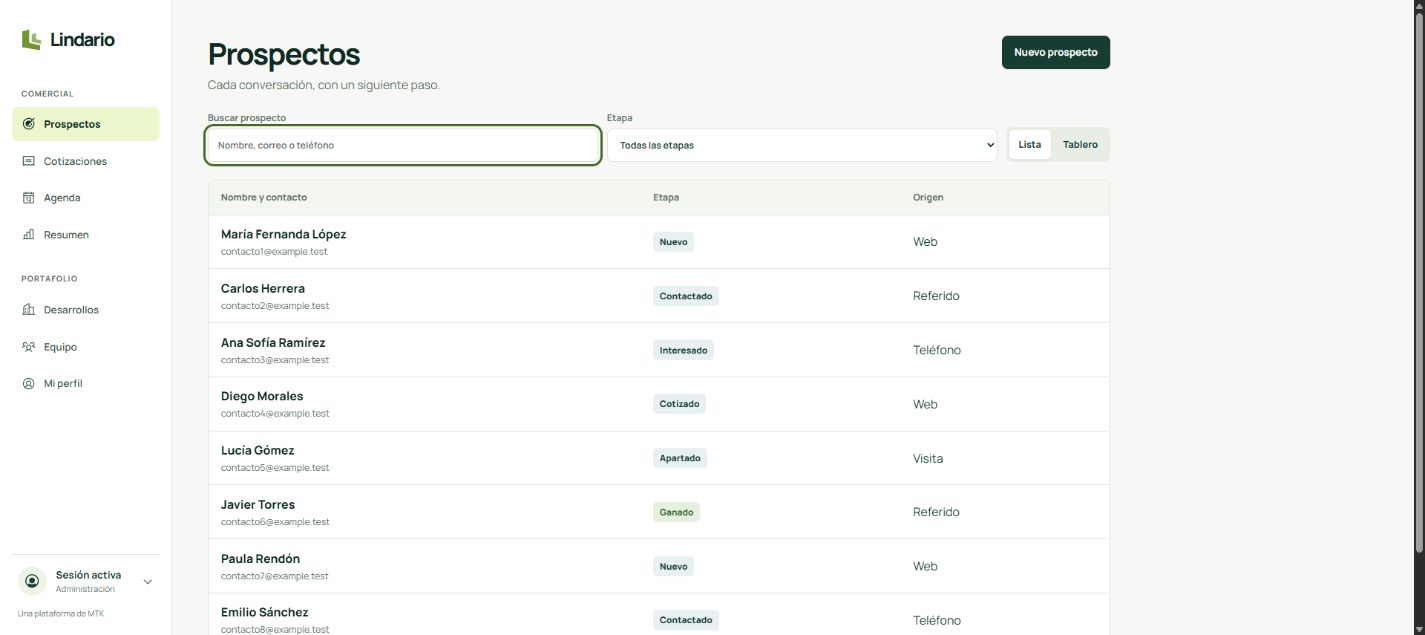The image size is (1425, 635).
Task: Click the email contacto5@example.test
Action: (x=275, y=468)
